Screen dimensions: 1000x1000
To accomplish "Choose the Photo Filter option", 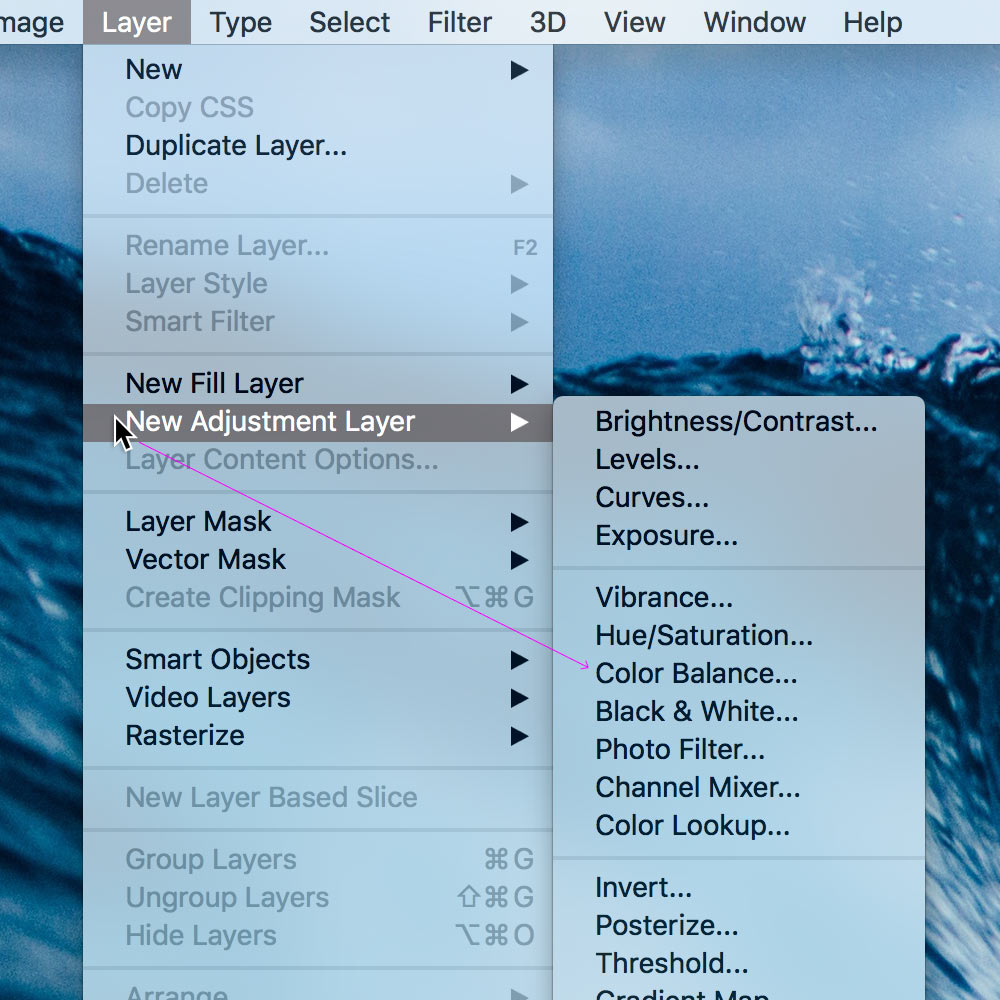I will pos(680,750).
